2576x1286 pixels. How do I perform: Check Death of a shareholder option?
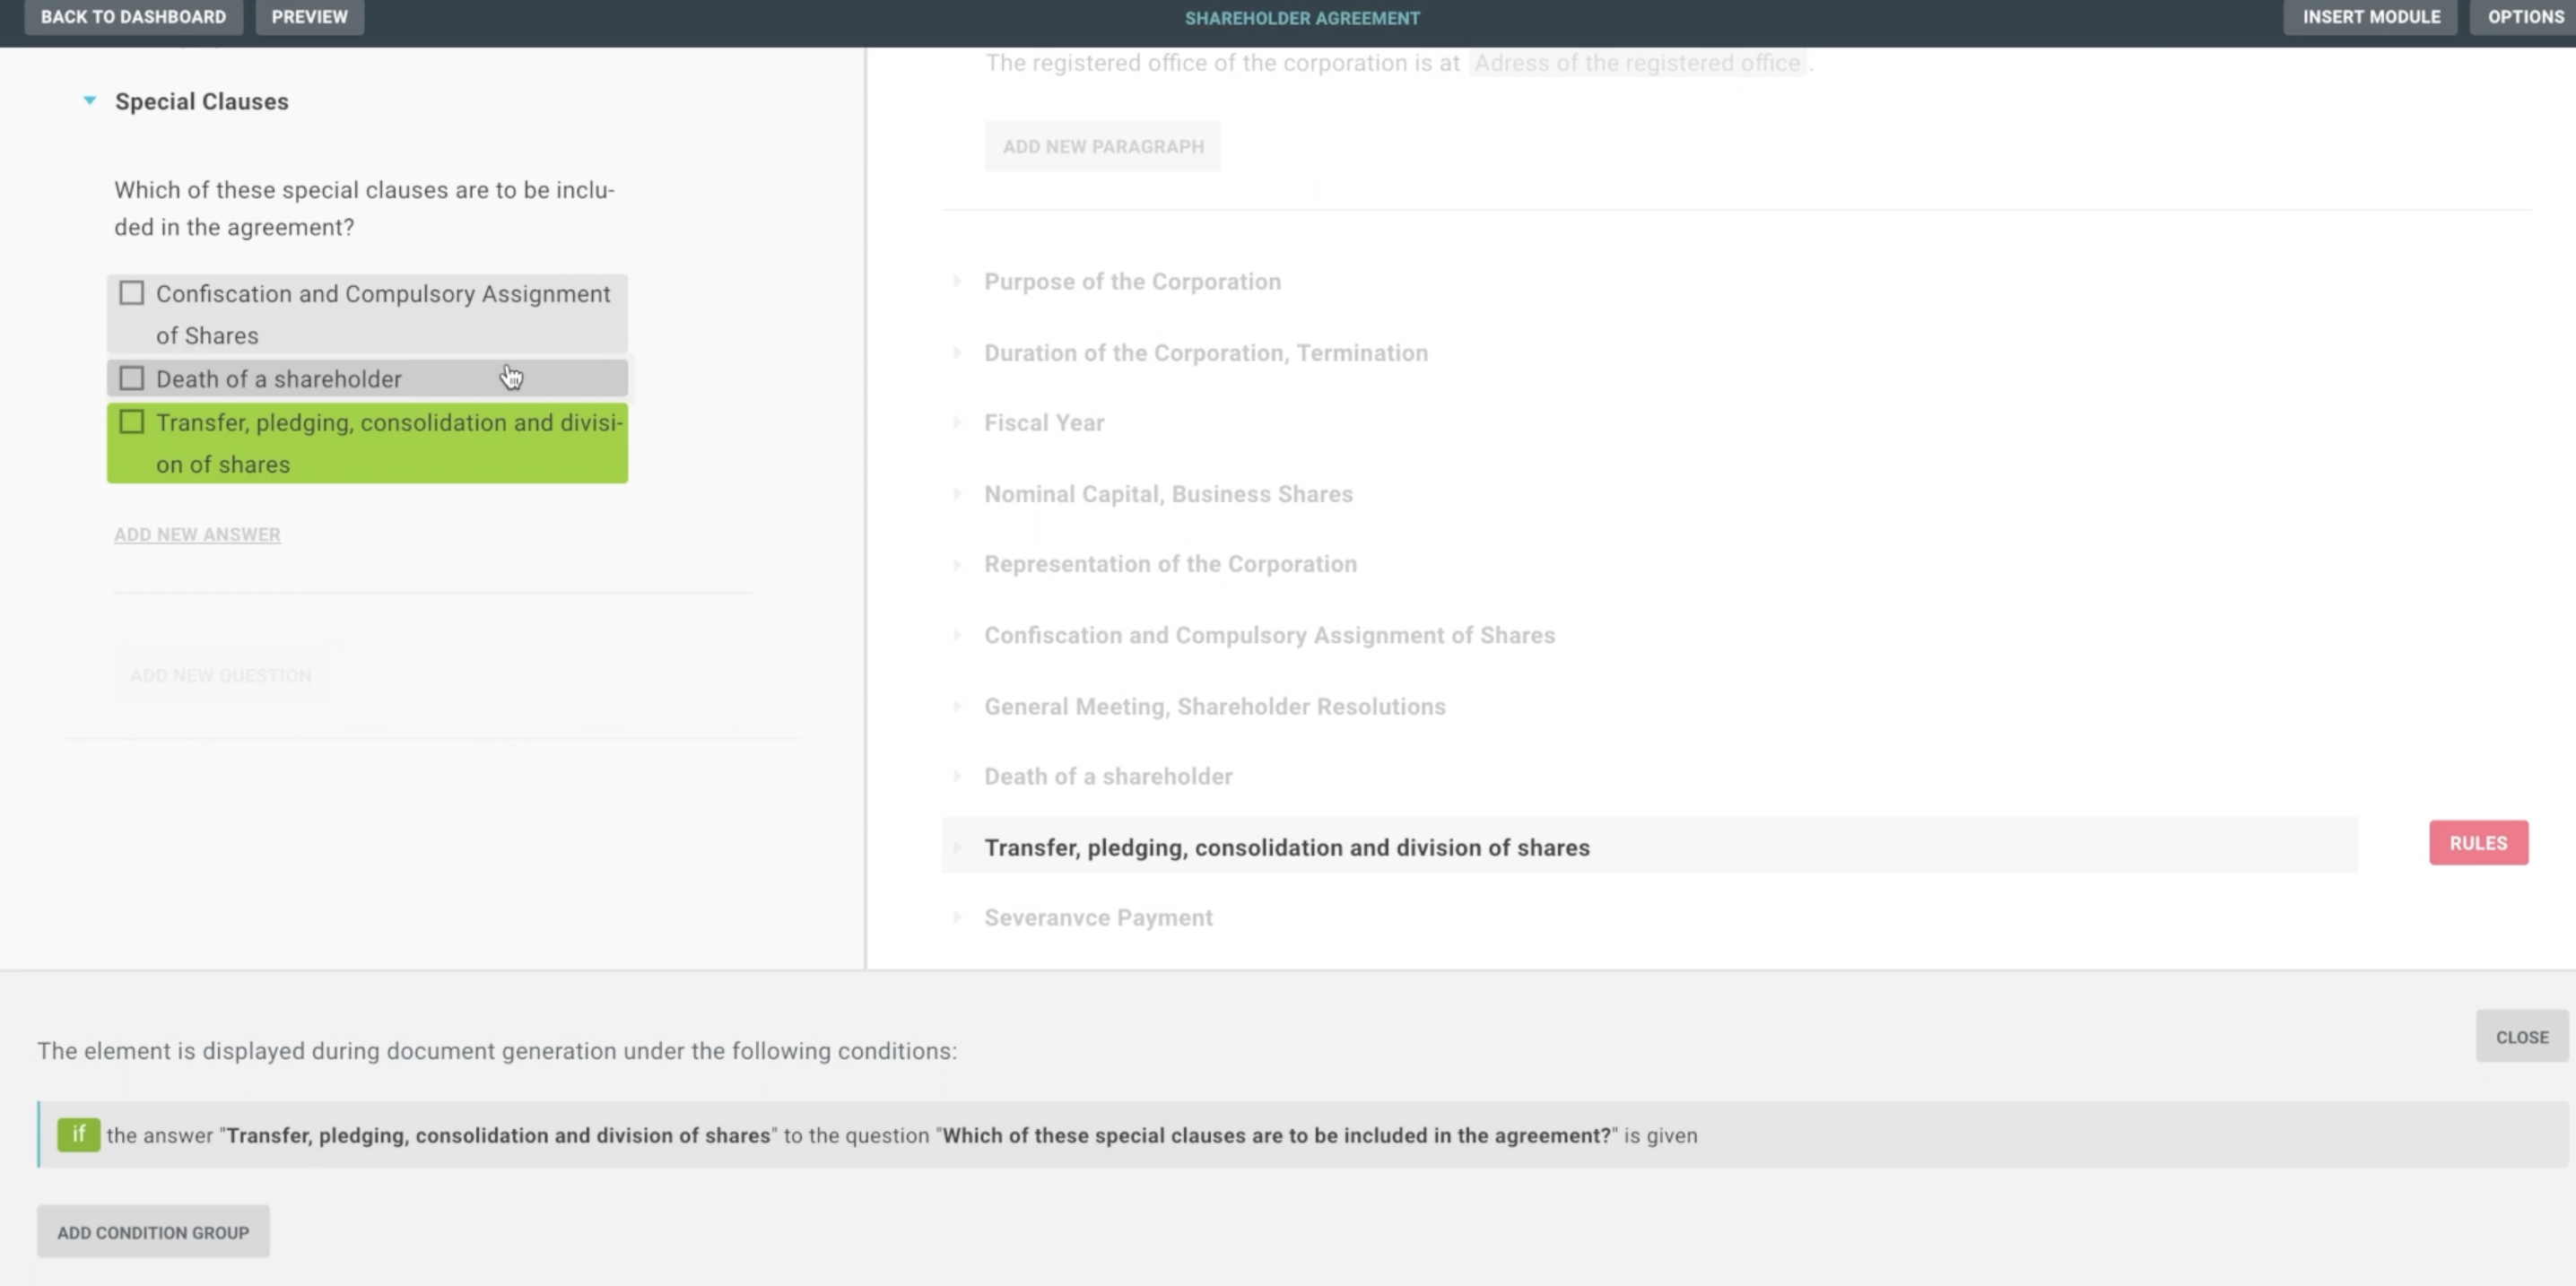pyautogui.click(x=132, y=379)
